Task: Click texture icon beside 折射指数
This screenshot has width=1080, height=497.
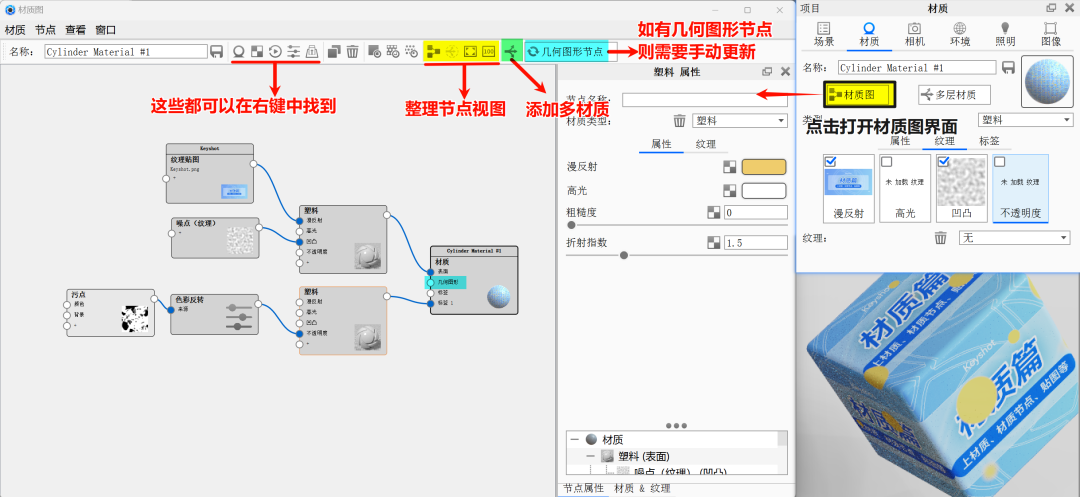Action: click(714, 242)
